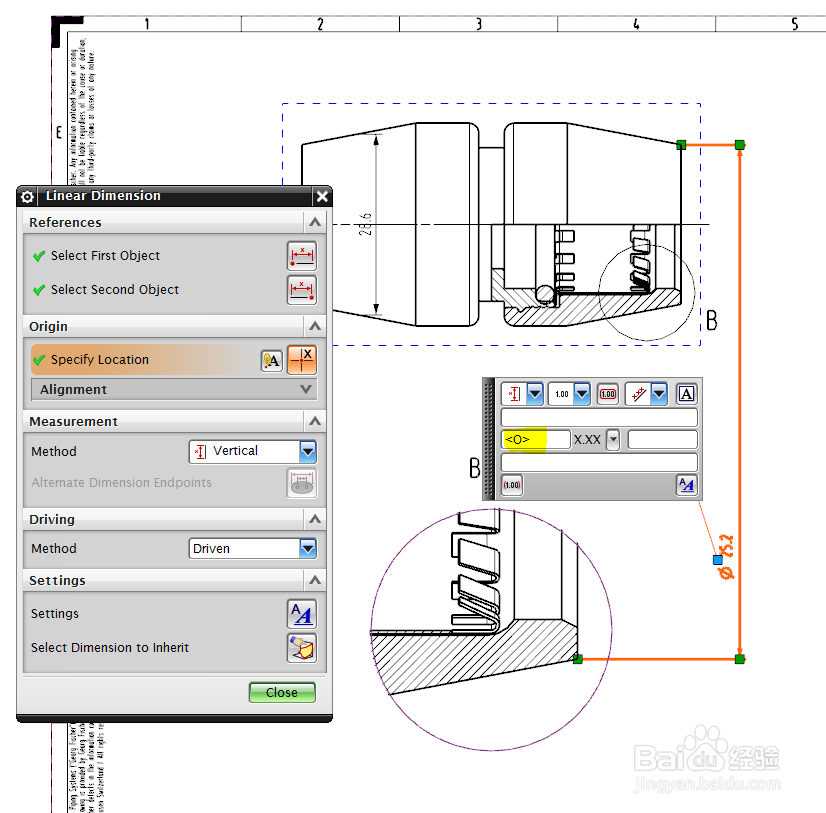Open the X.XX precision dropdown

pyautogui.click(x=613, y=439)
